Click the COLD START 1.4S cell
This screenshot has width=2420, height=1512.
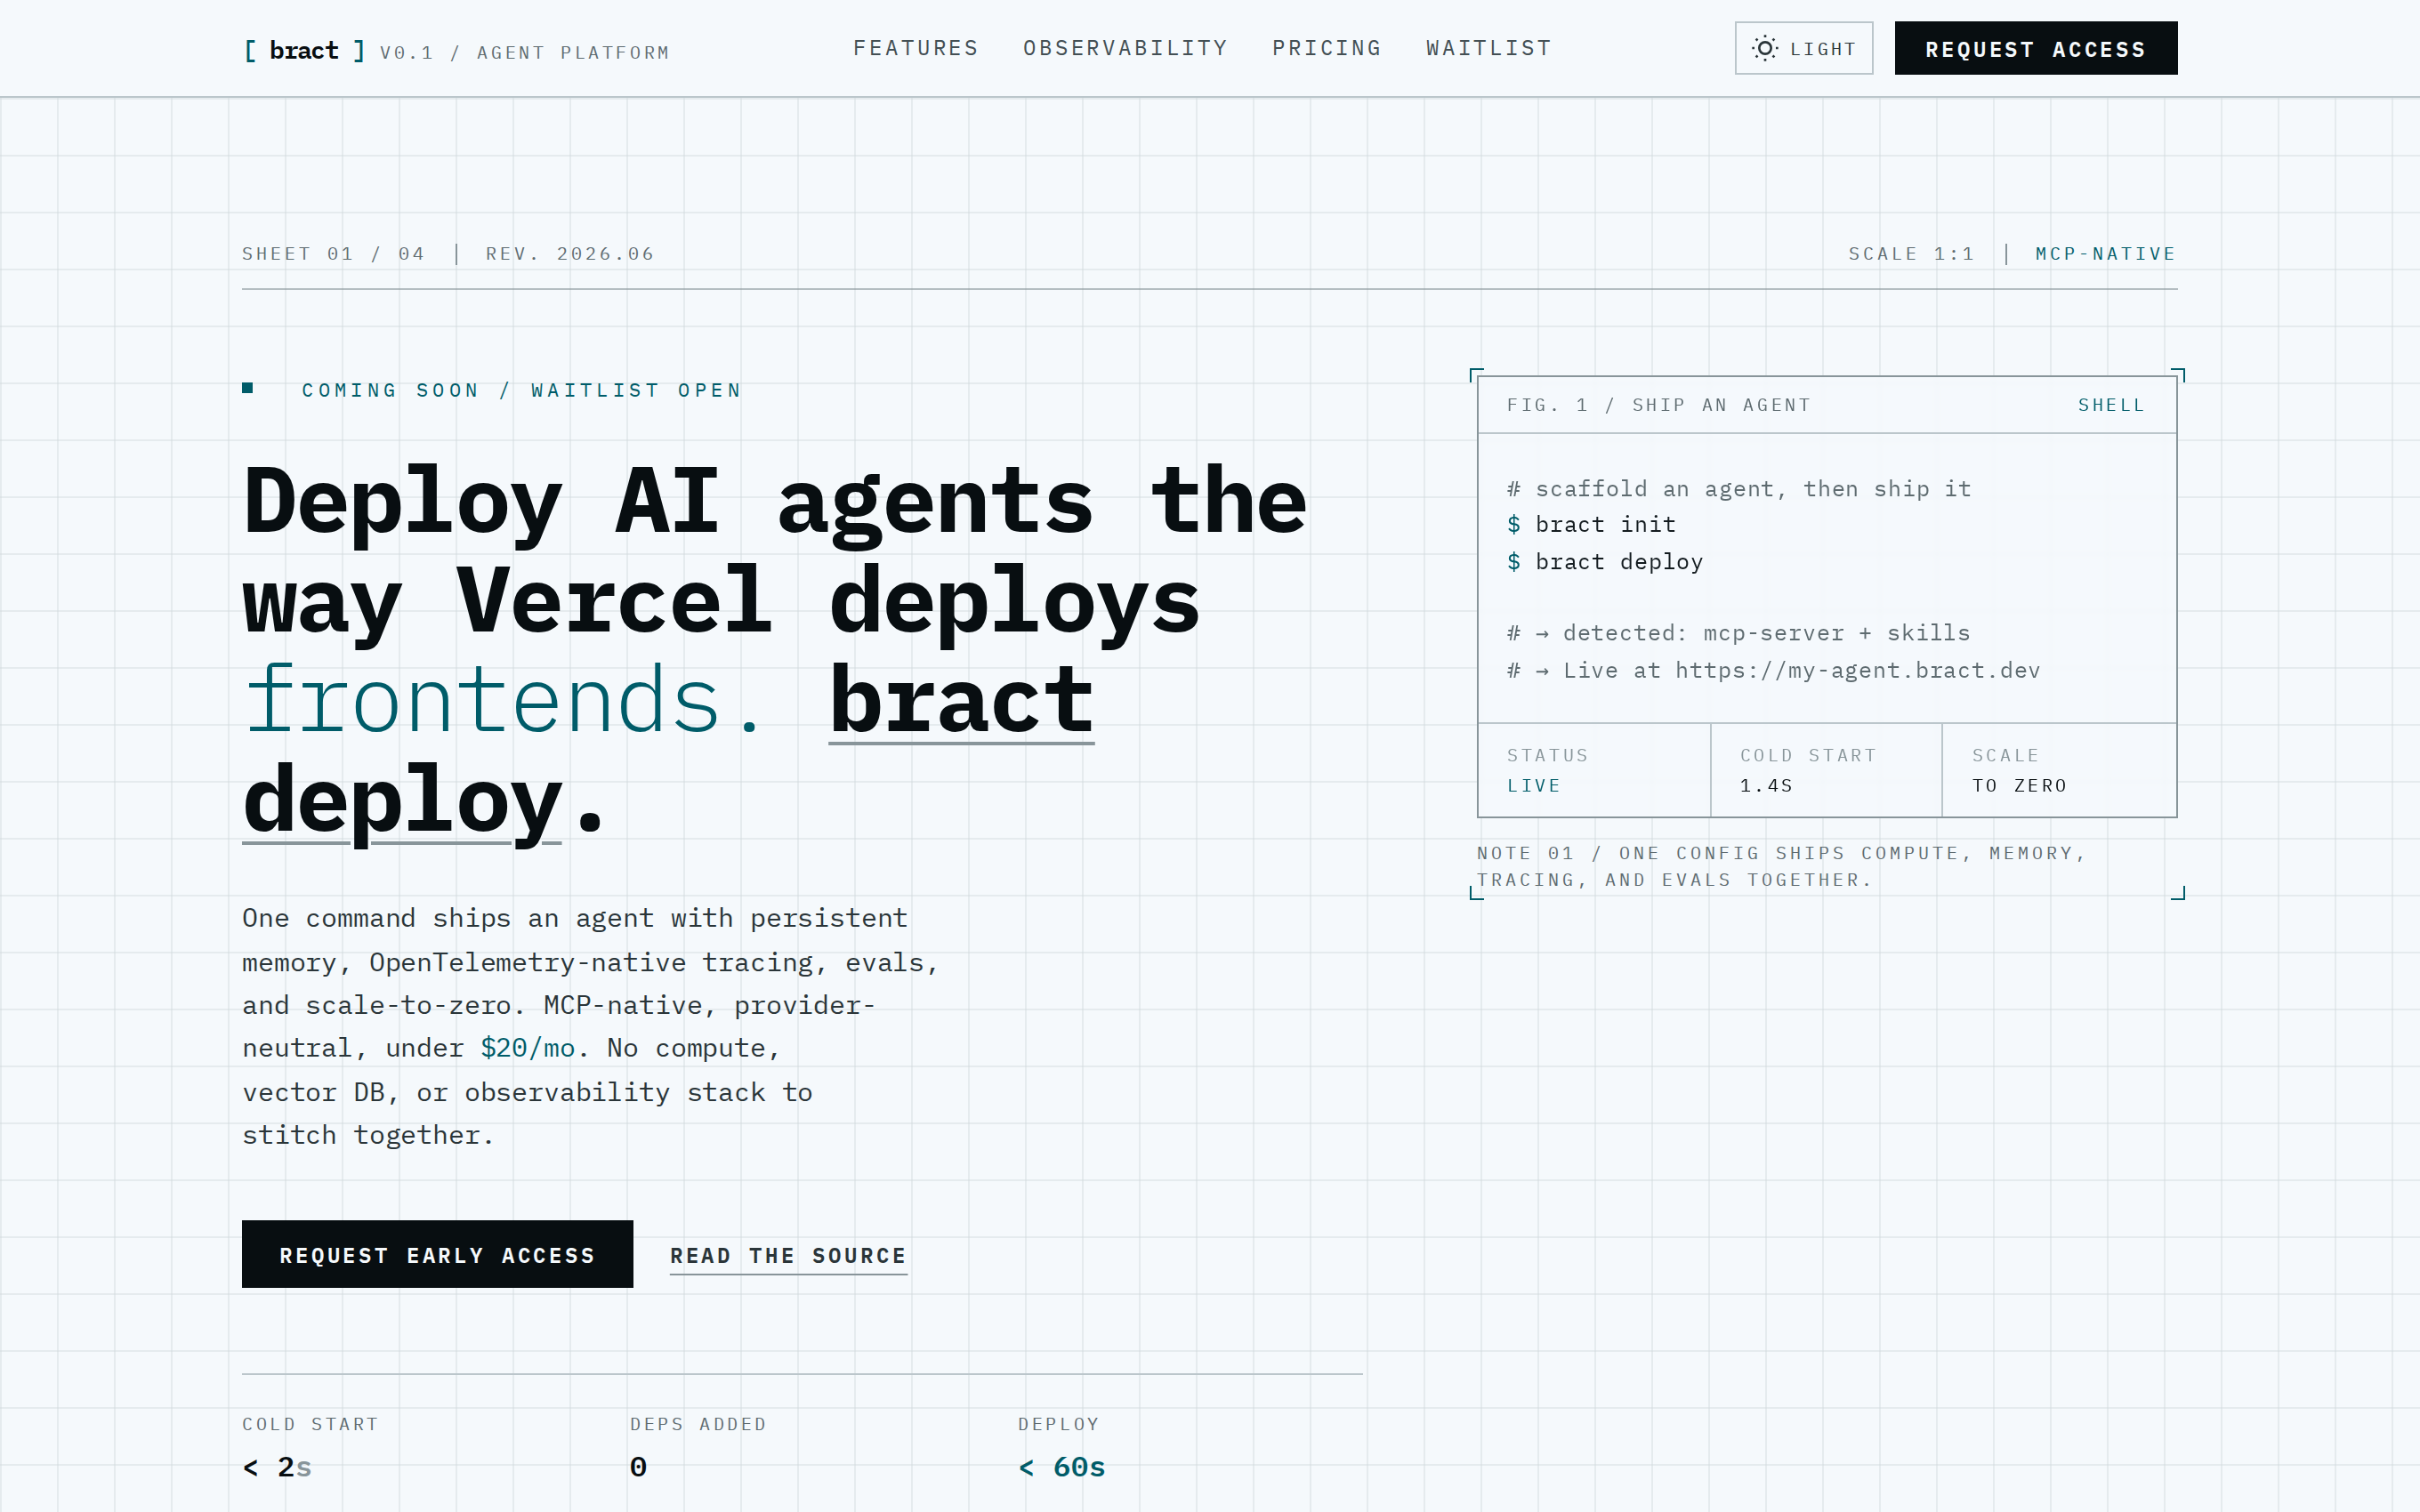tap(1826, 770)
